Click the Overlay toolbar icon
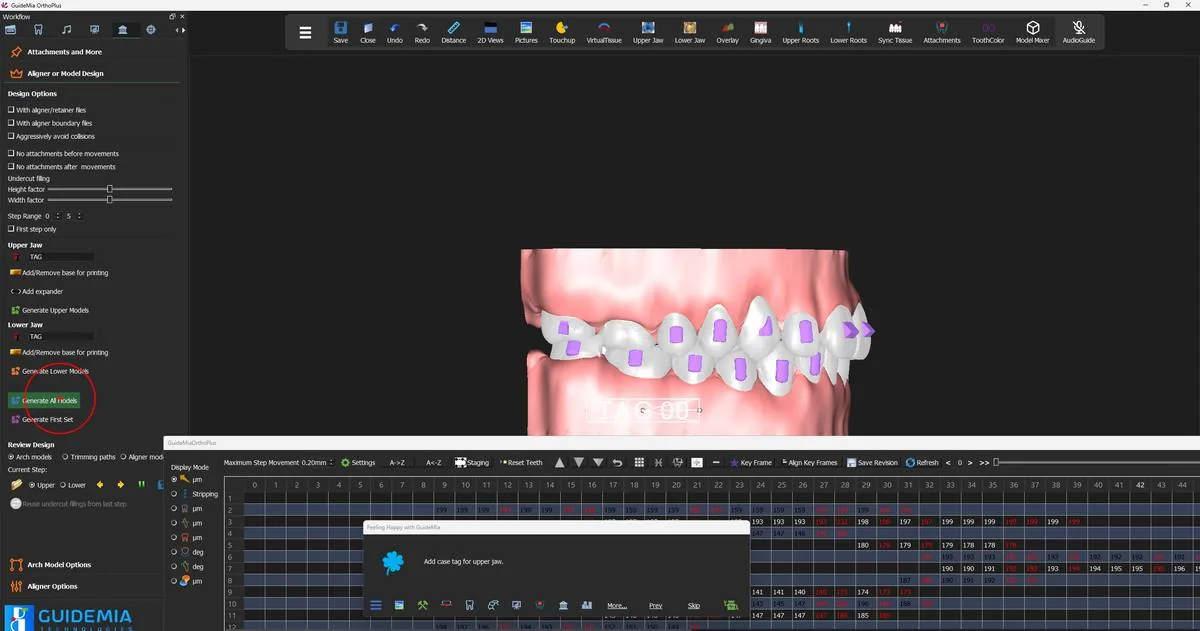1200x631 pixels. pos(727,32)
